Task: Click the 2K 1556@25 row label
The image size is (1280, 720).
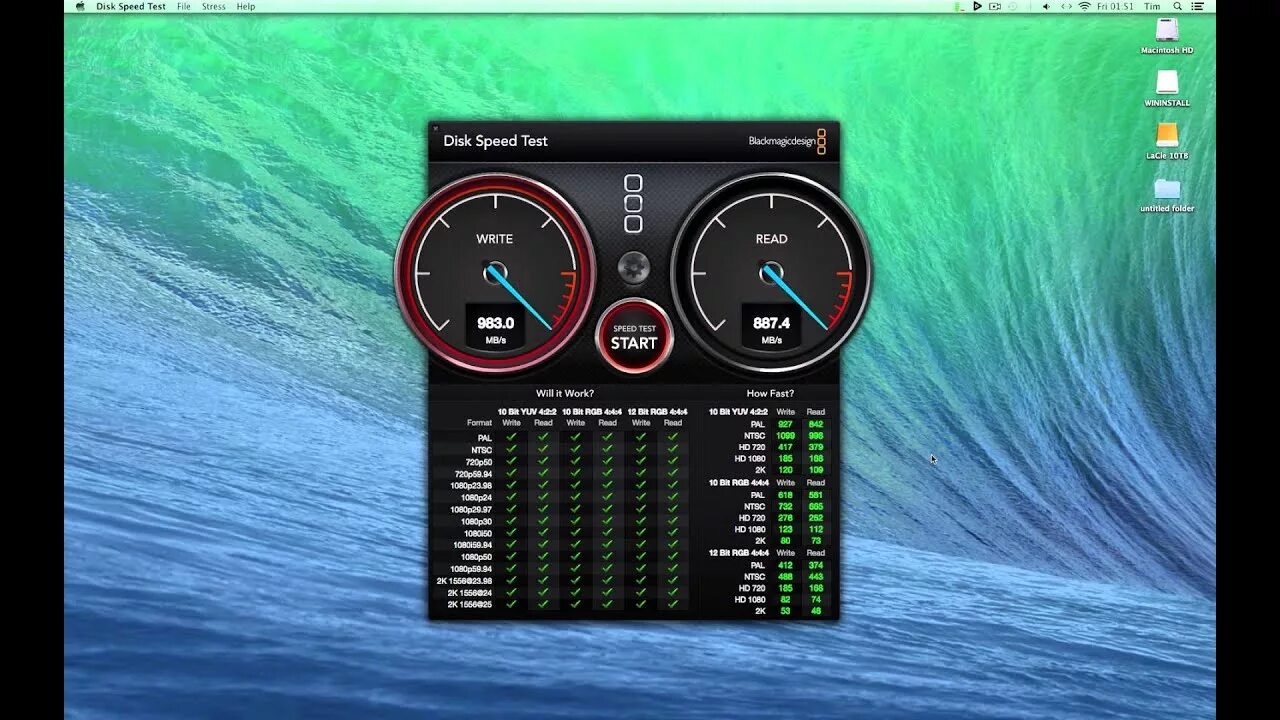Action: click(x=469, y=604)
